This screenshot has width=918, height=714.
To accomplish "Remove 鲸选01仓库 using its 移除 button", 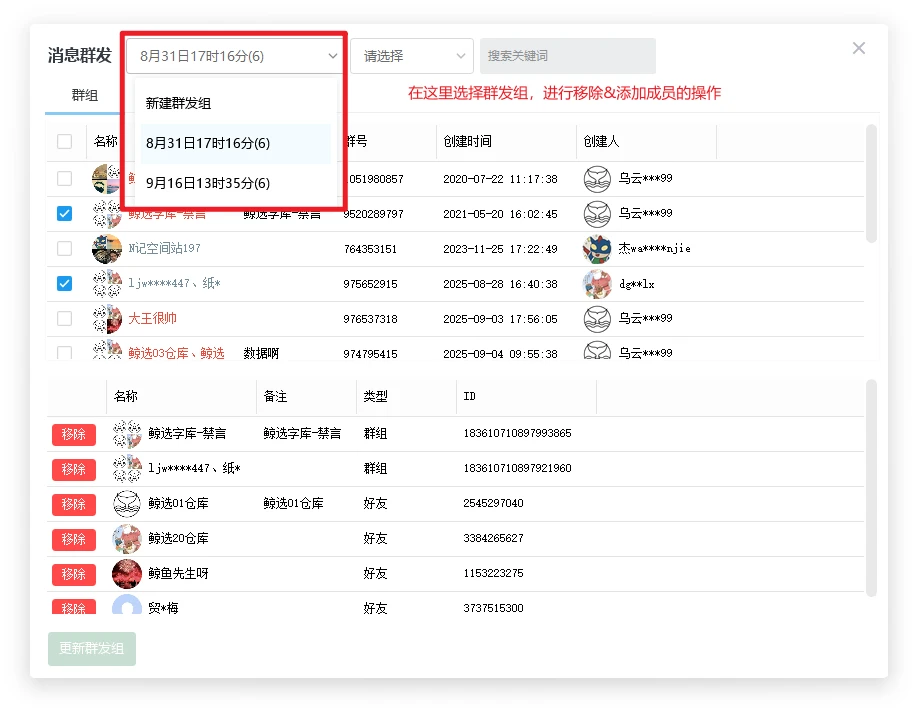I will pos(74,504).
